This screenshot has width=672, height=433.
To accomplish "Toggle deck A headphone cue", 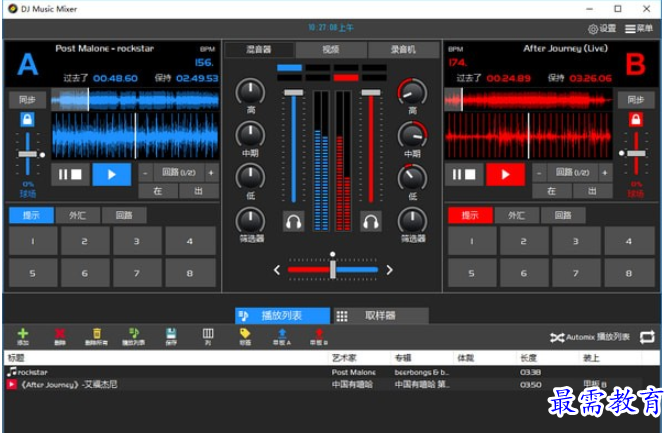I will 294,222.
